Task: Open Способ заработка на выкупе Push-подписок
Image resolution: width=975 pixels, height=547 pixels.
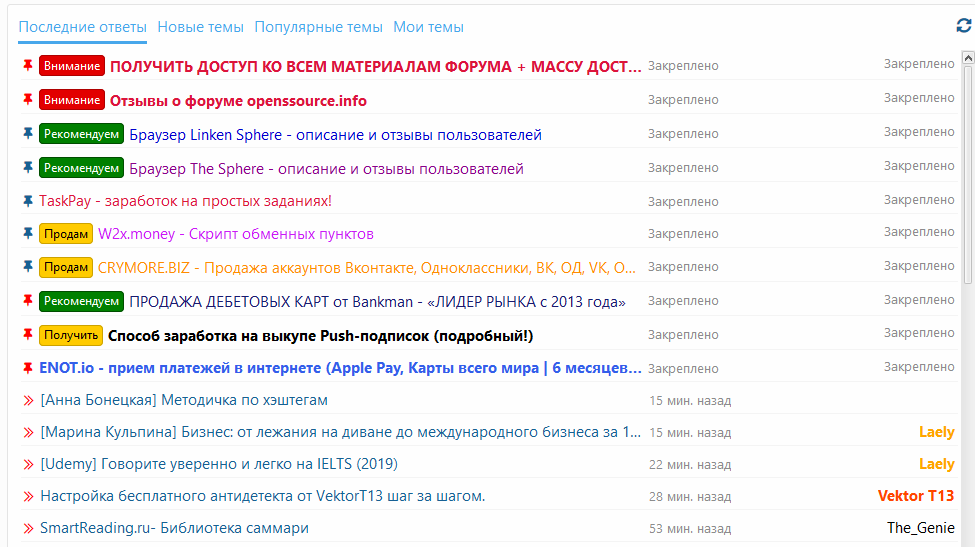Action: pyautogui.click(x=321, y=336)
